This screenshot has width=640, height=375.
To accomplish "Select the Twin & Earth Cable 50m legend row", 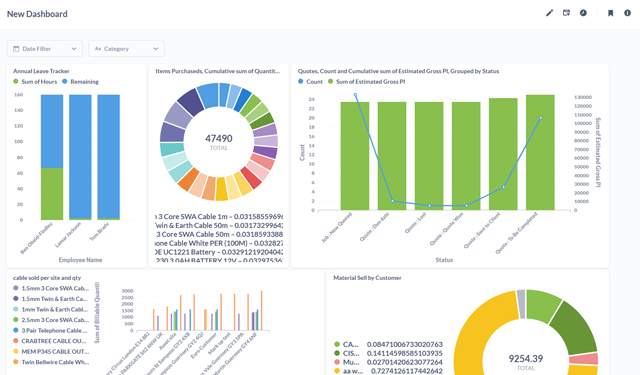I will pyautogui.click(x=219, y=225).
